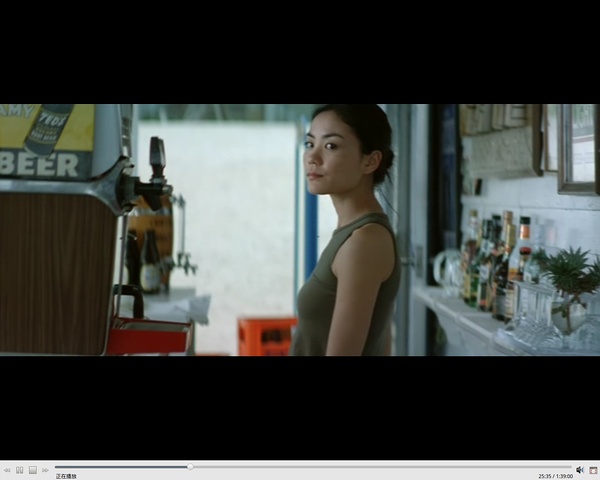Toggle fullscreen with the bottom-right icon
Screen dimensions: 600x480
593,469
